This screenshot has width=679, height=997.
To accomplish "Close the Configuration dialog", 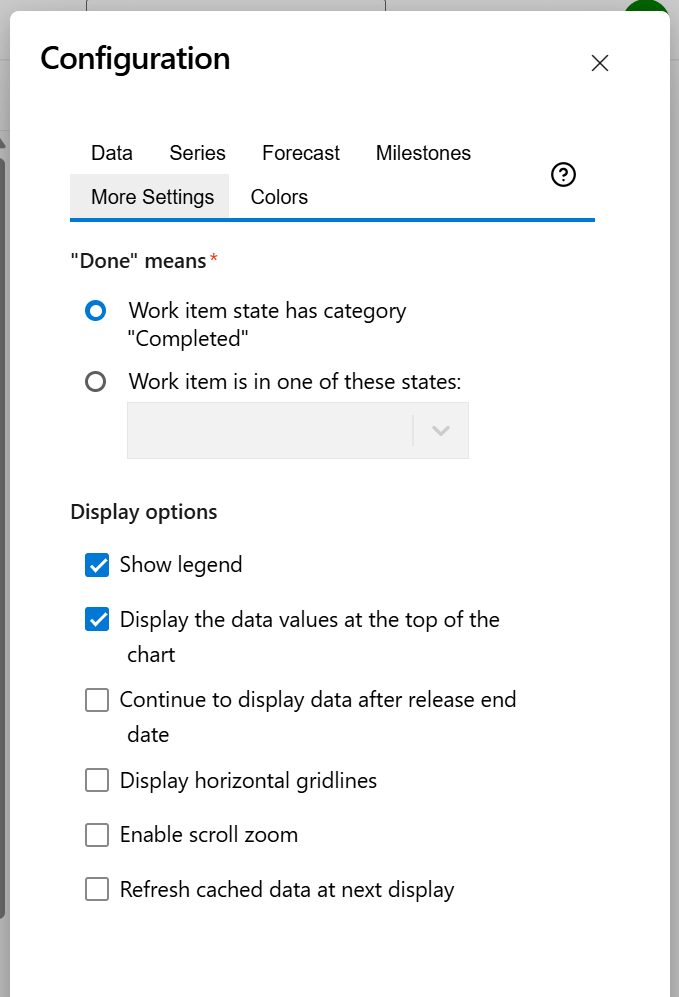I will point(599,63).
